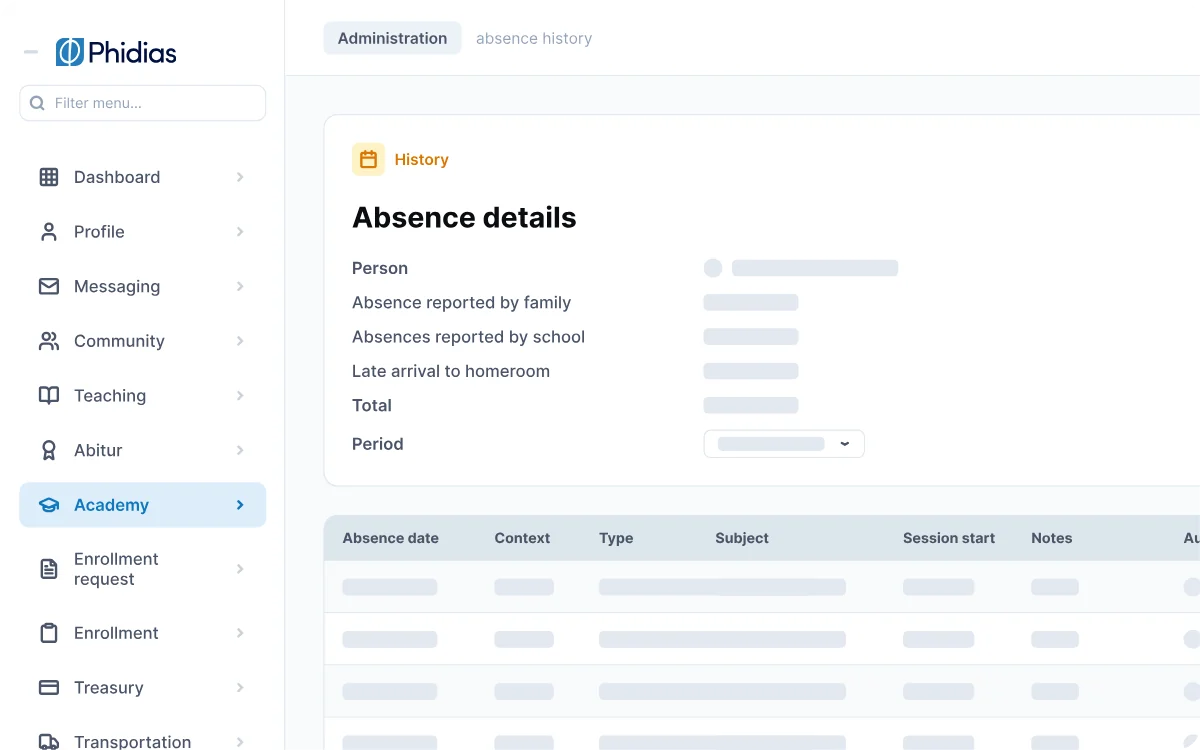Sort by the Context column header
Screen dimensions: 1200x750
522,538
